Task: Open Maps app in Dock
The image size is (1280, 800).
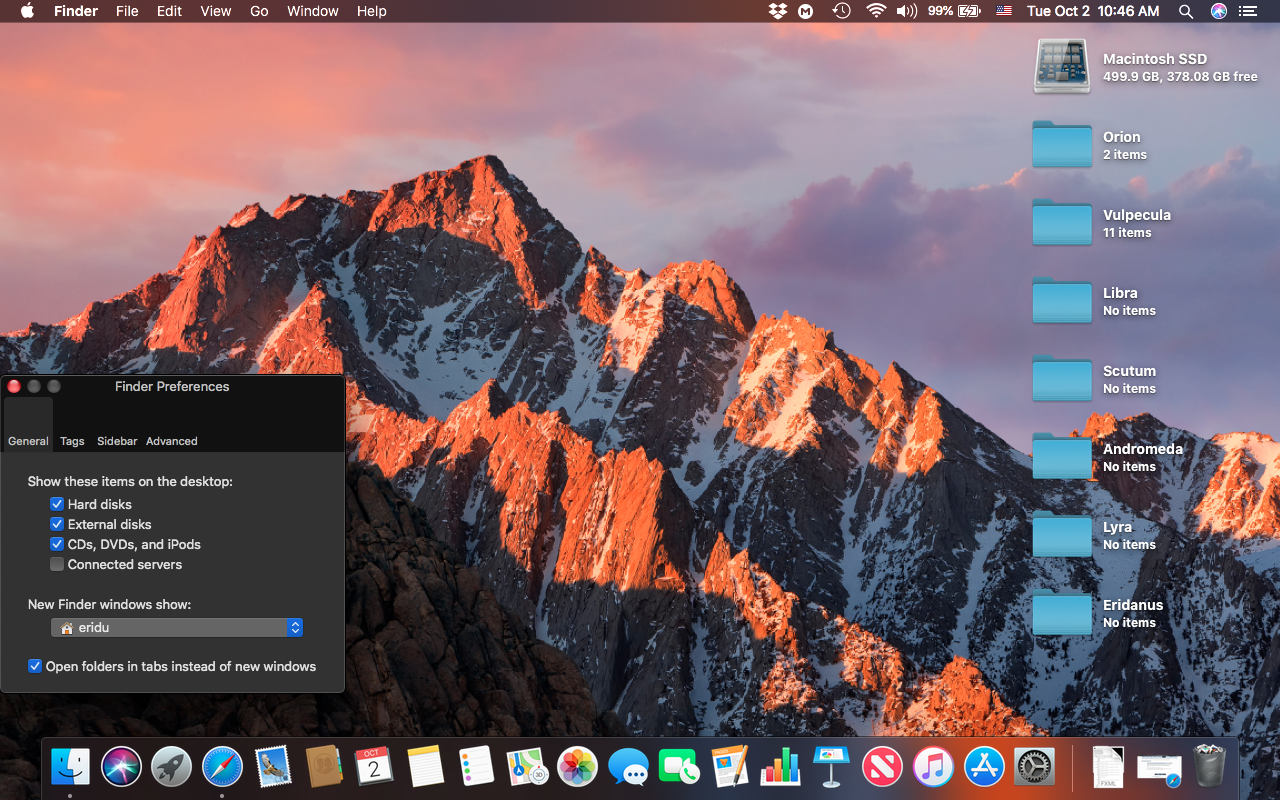Action: (x=526, y=767)
